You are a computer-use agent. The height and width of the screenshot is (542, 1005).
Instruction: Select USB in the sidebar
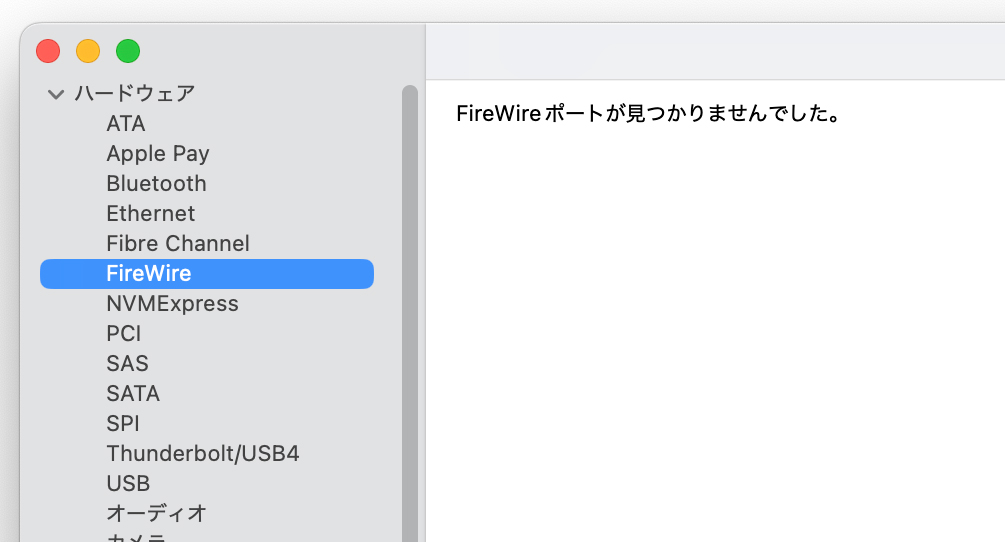click(128, 484)
